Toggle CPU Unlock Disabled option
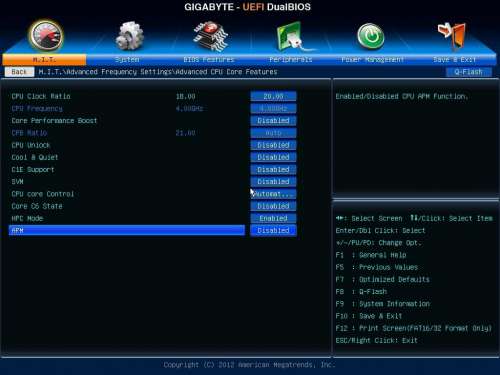This screenshot has height=375, width=500. click(x=273, y=145)
